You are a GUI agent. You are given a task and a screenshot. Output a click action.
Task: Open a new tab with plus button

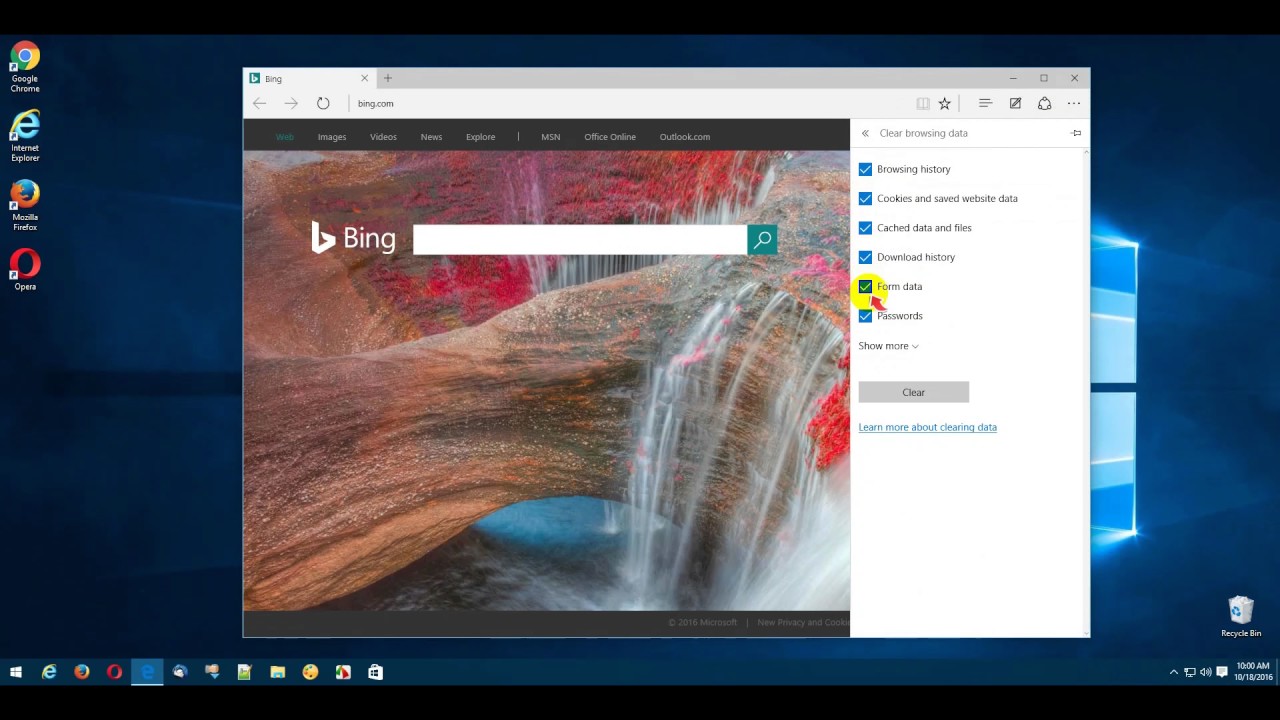tap(388, 78)
